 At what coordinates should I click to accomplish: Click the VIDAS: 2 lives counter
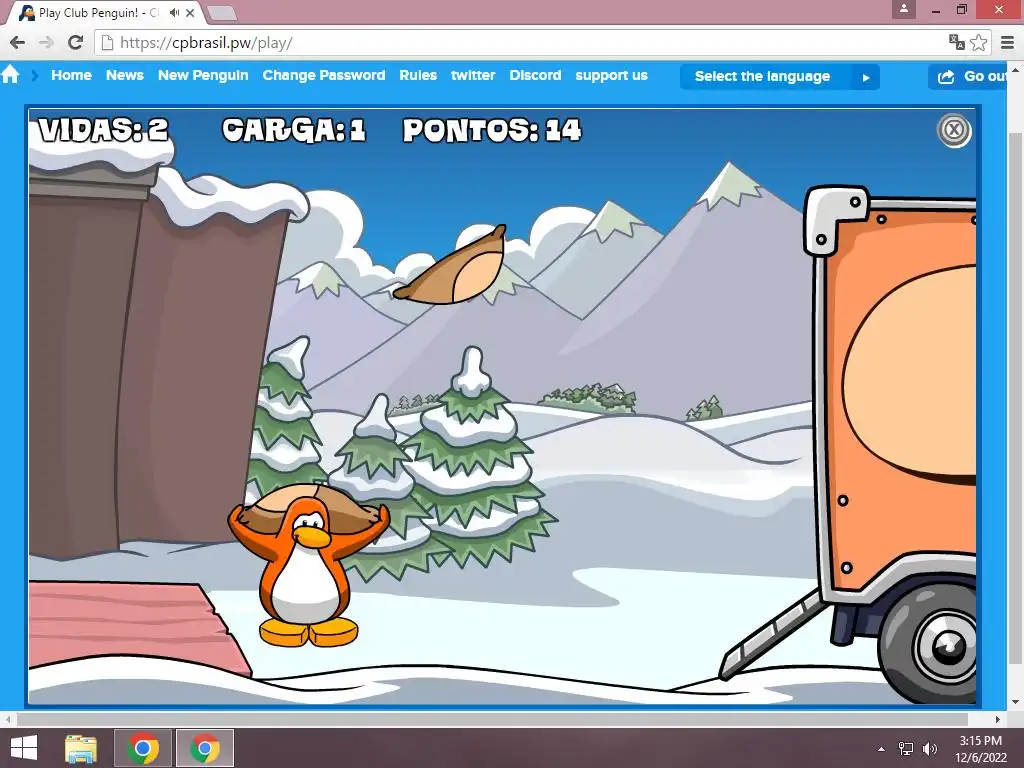[x=103, y=129]
